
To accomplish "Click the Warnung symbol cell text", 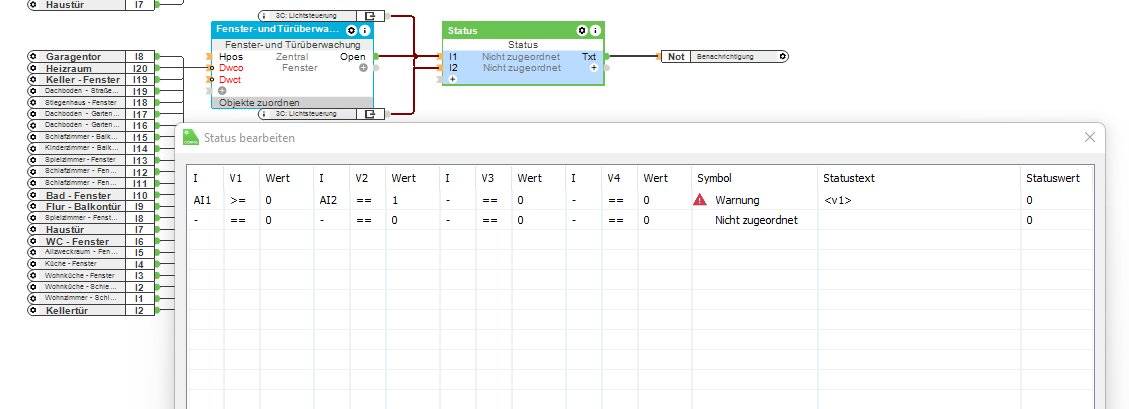I will [737, 200].
